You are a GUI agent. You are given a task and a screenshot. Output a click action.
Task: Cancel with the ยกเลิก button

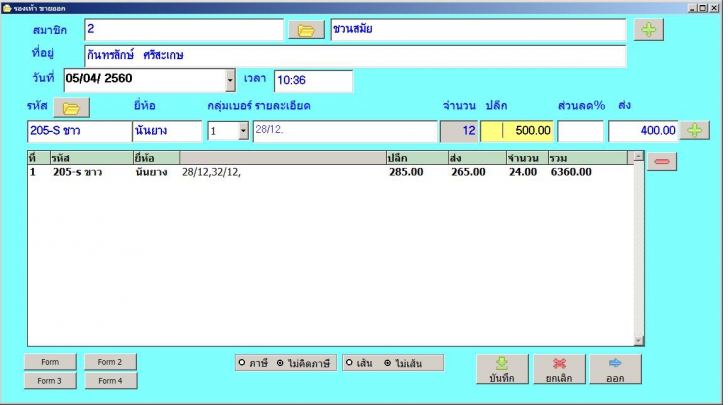tap(559, 369)
